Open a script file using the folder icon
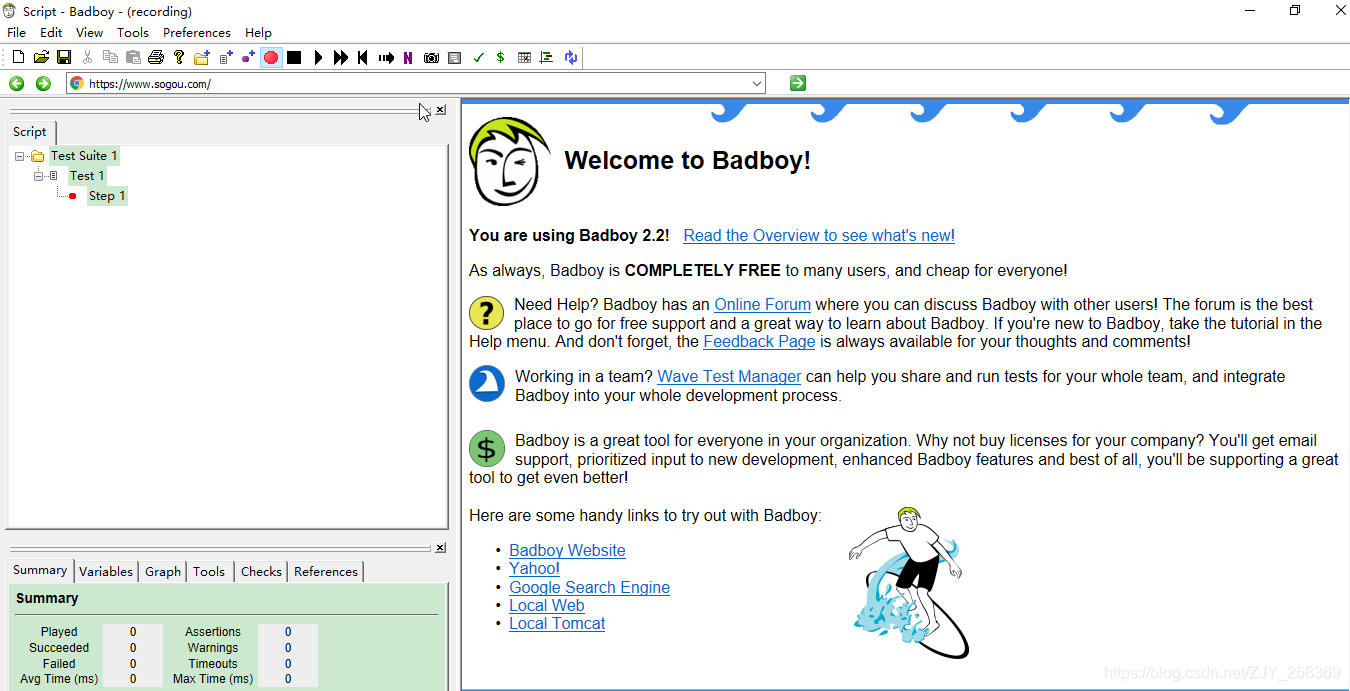Viewport: 1350px width, 691px height. tap(41, 57)
